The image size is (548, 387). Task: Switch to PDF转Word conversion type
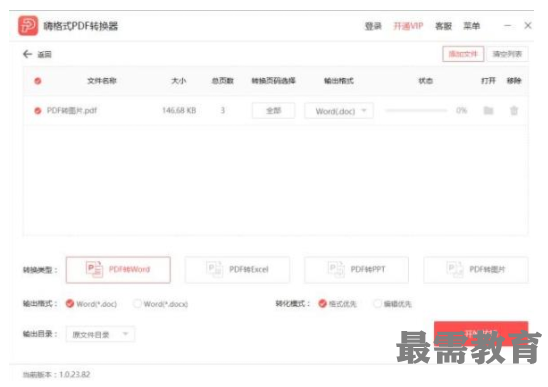(x=118, y=270)
